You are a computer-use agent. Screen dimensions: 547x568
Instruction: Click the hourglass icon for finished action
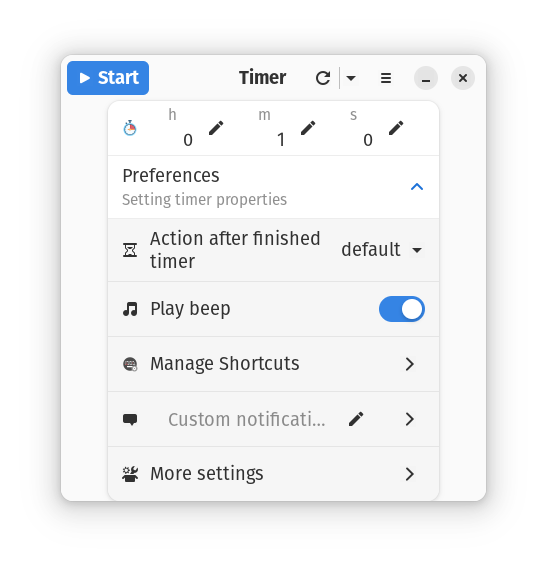[x=130, y=250]
